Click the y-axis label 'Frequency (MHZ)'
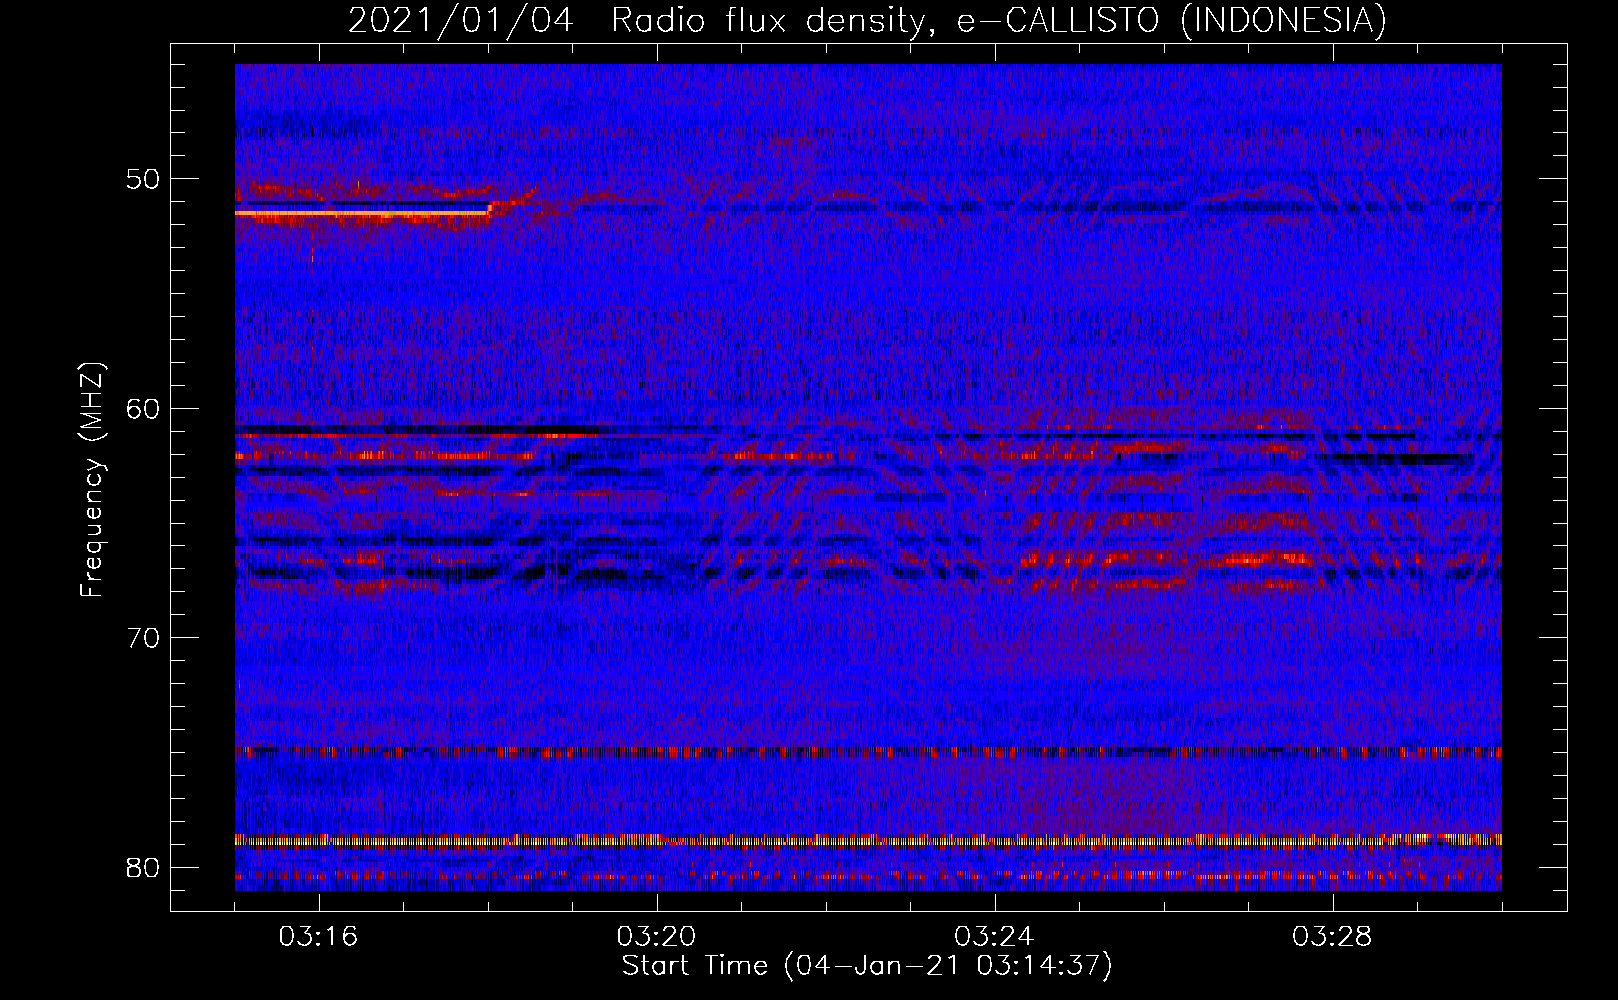Image resolution: width=1618 pixels, height=1000 pixels. tap(92, 480)
